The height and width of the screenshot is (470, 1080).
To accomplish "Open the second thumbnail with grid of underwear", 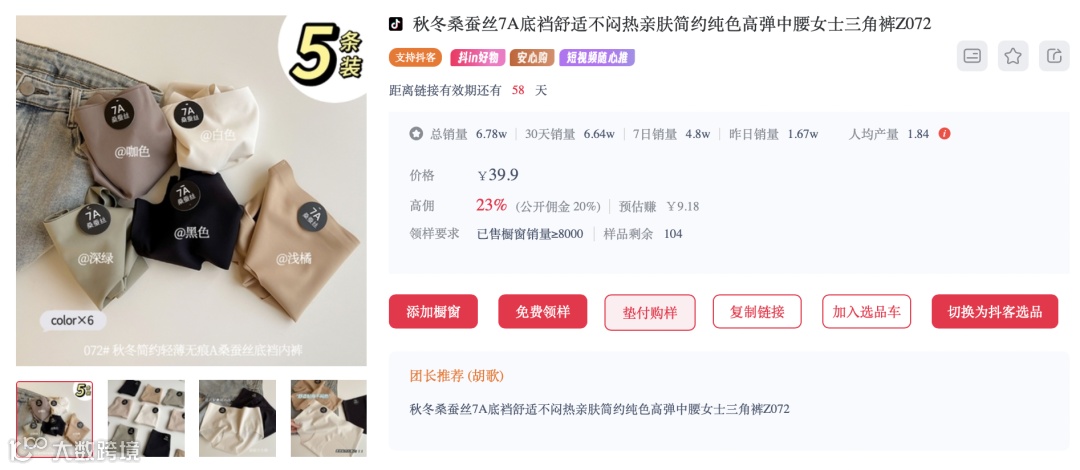I will [146, 418].
